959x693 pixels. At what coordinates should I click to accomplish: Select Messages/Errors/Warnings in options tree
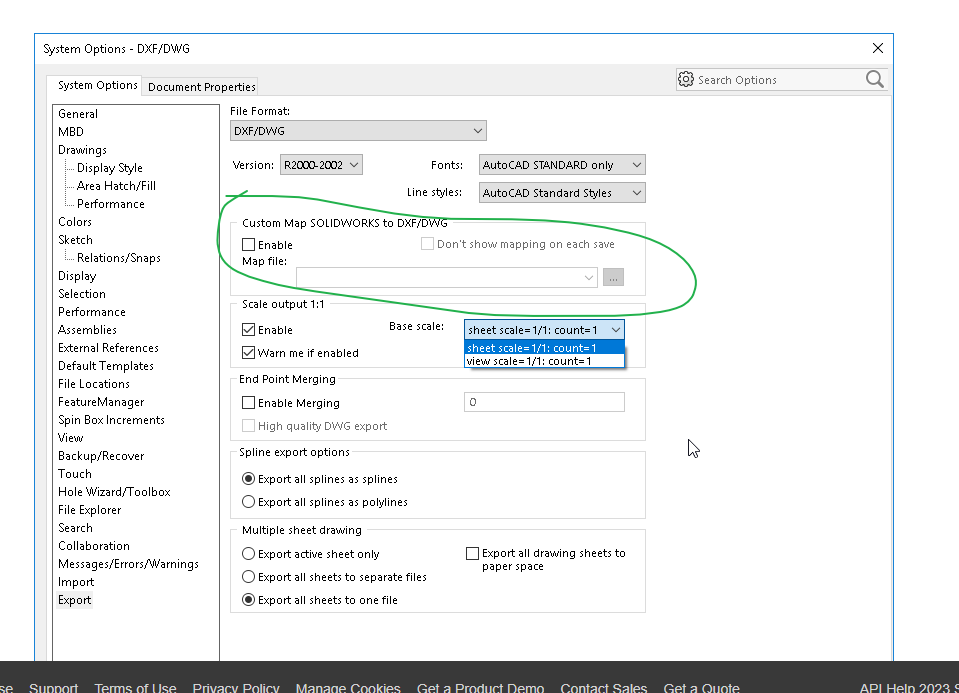128,564
